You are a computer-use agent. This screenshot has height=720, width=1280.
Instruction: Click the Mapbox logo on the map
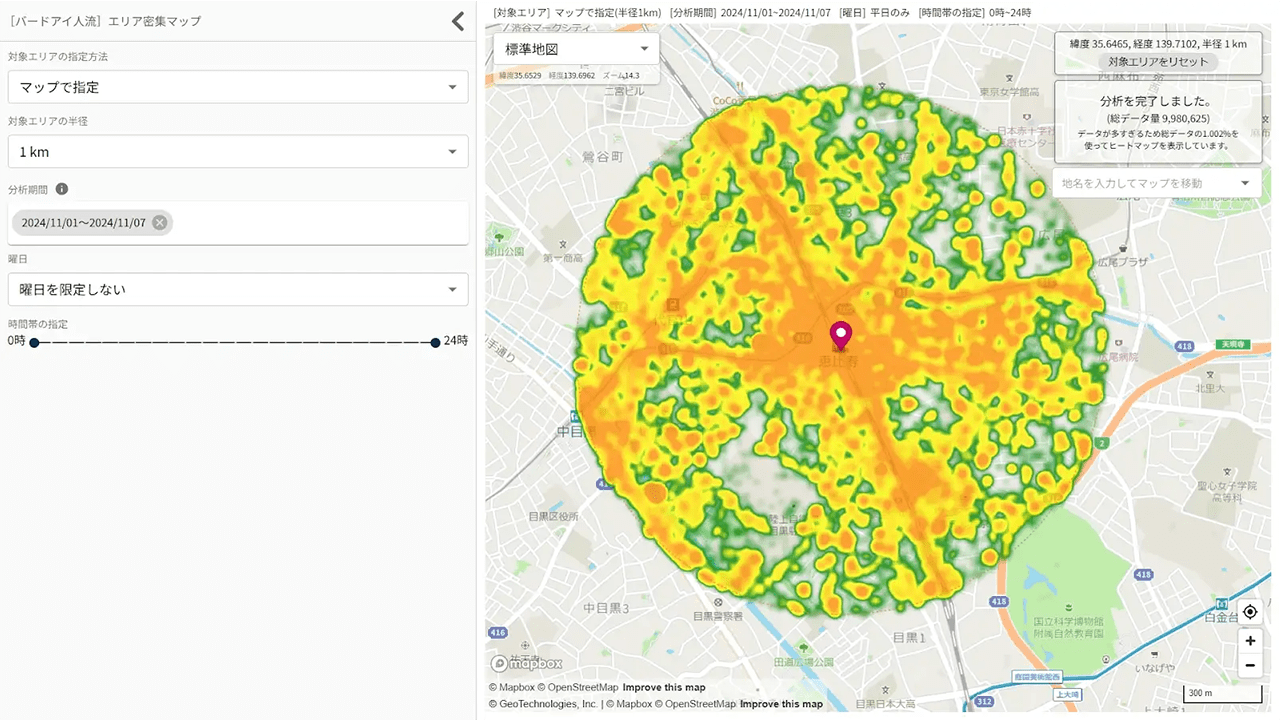[526, 663]
